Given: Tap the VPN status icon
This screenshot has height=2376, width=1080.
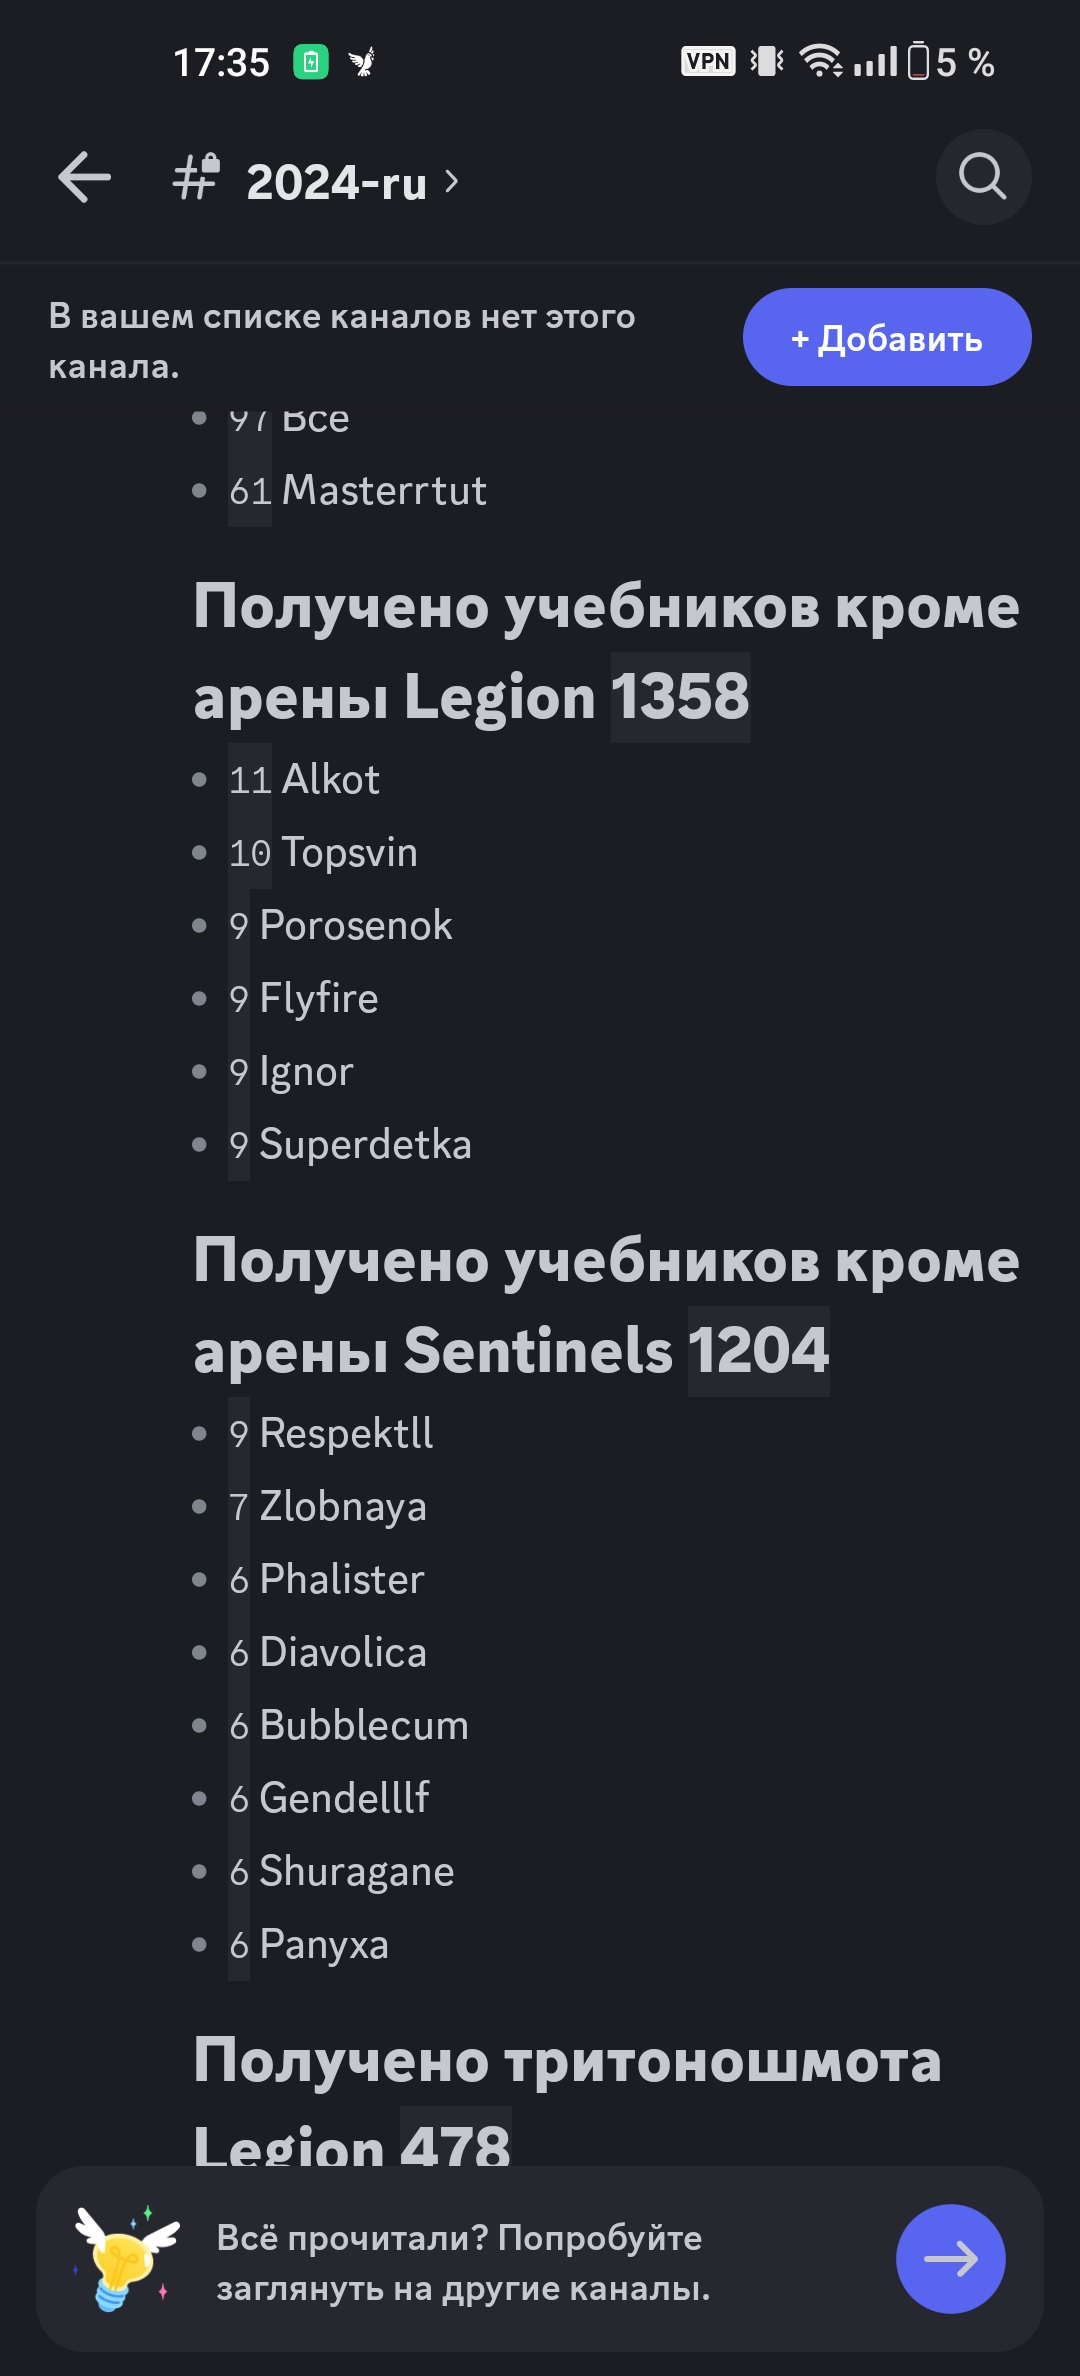Looking at the screenshot, I should pyautogui.click(x=708, y=62).
